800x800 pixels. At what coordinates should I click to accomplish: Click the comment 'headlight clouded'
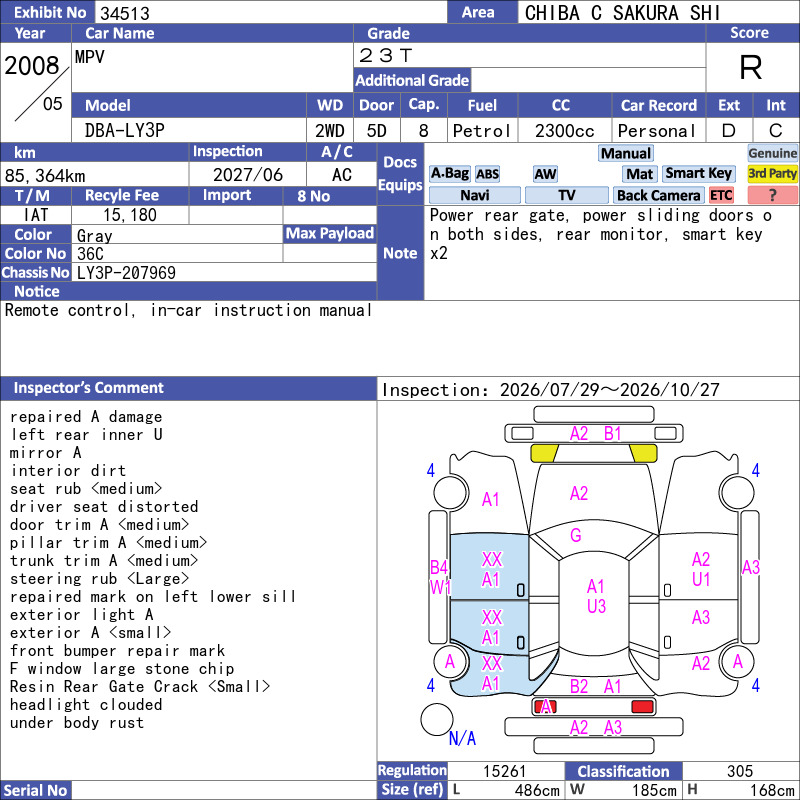click(x=86, y=705)
